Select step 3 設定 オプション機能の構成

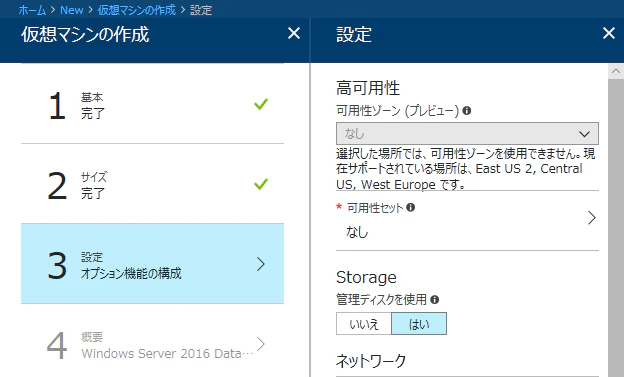tap(152, 264)
